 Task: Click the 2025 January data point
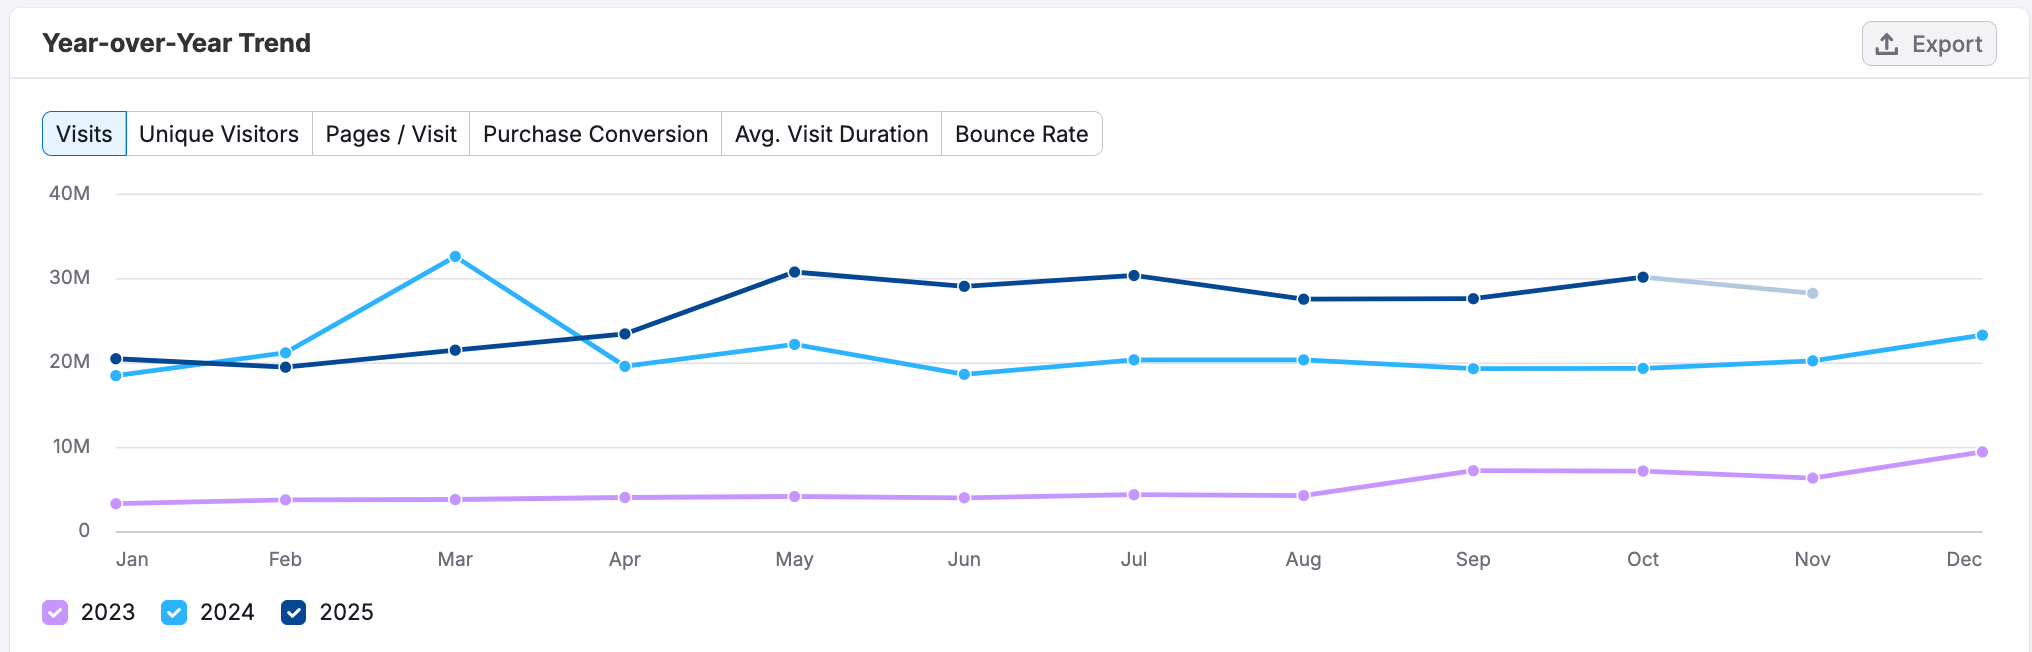point(116,359)
